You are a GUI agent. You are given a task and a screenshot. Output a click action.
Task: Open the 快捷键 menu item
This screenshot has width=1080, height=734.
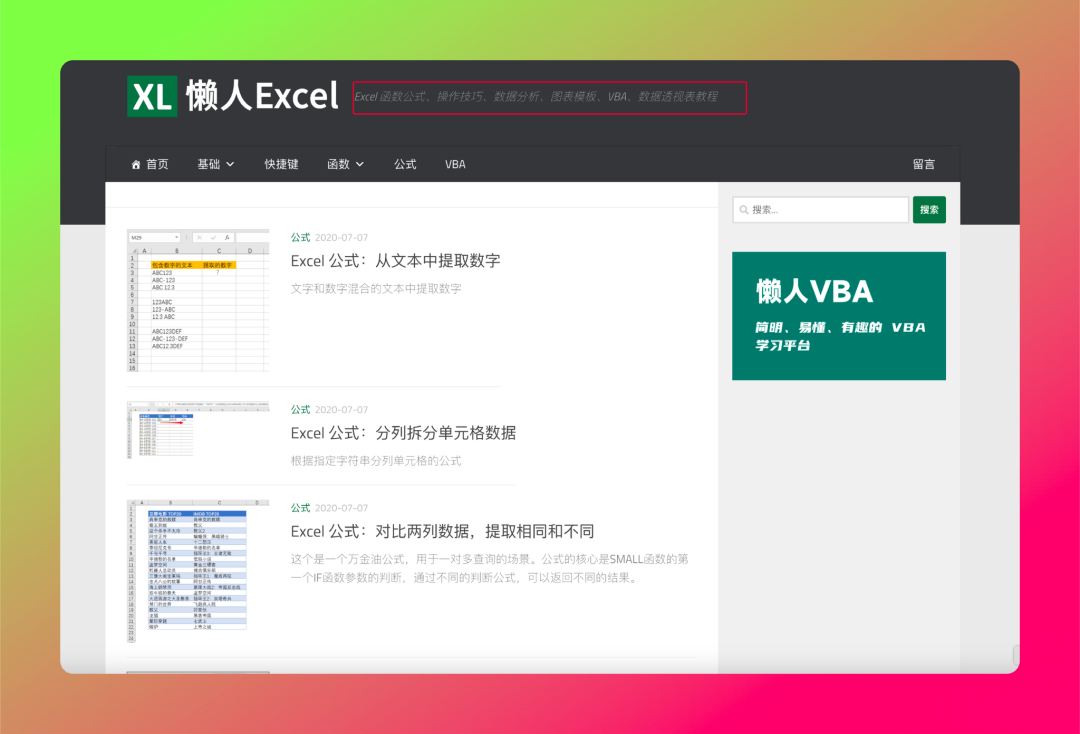pyautogui.click(x=281, y=165)
